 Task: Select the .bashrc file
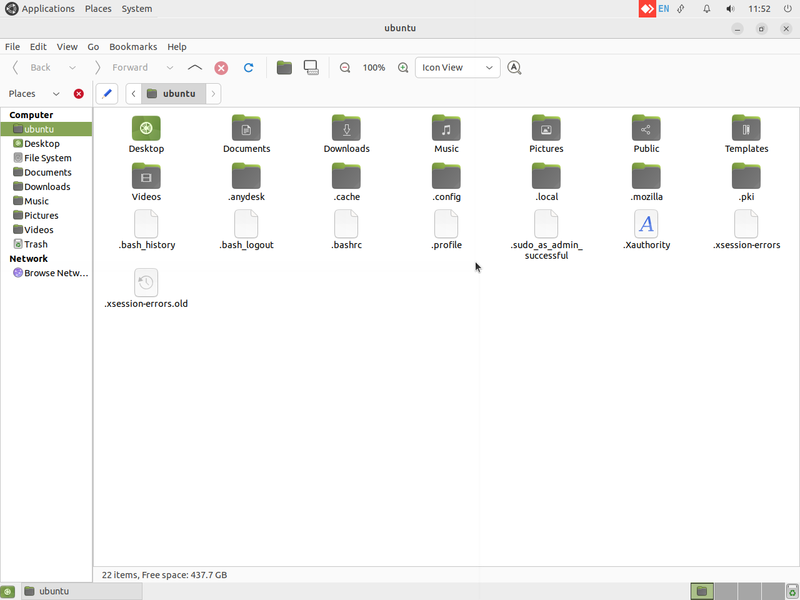coord(346,230)
